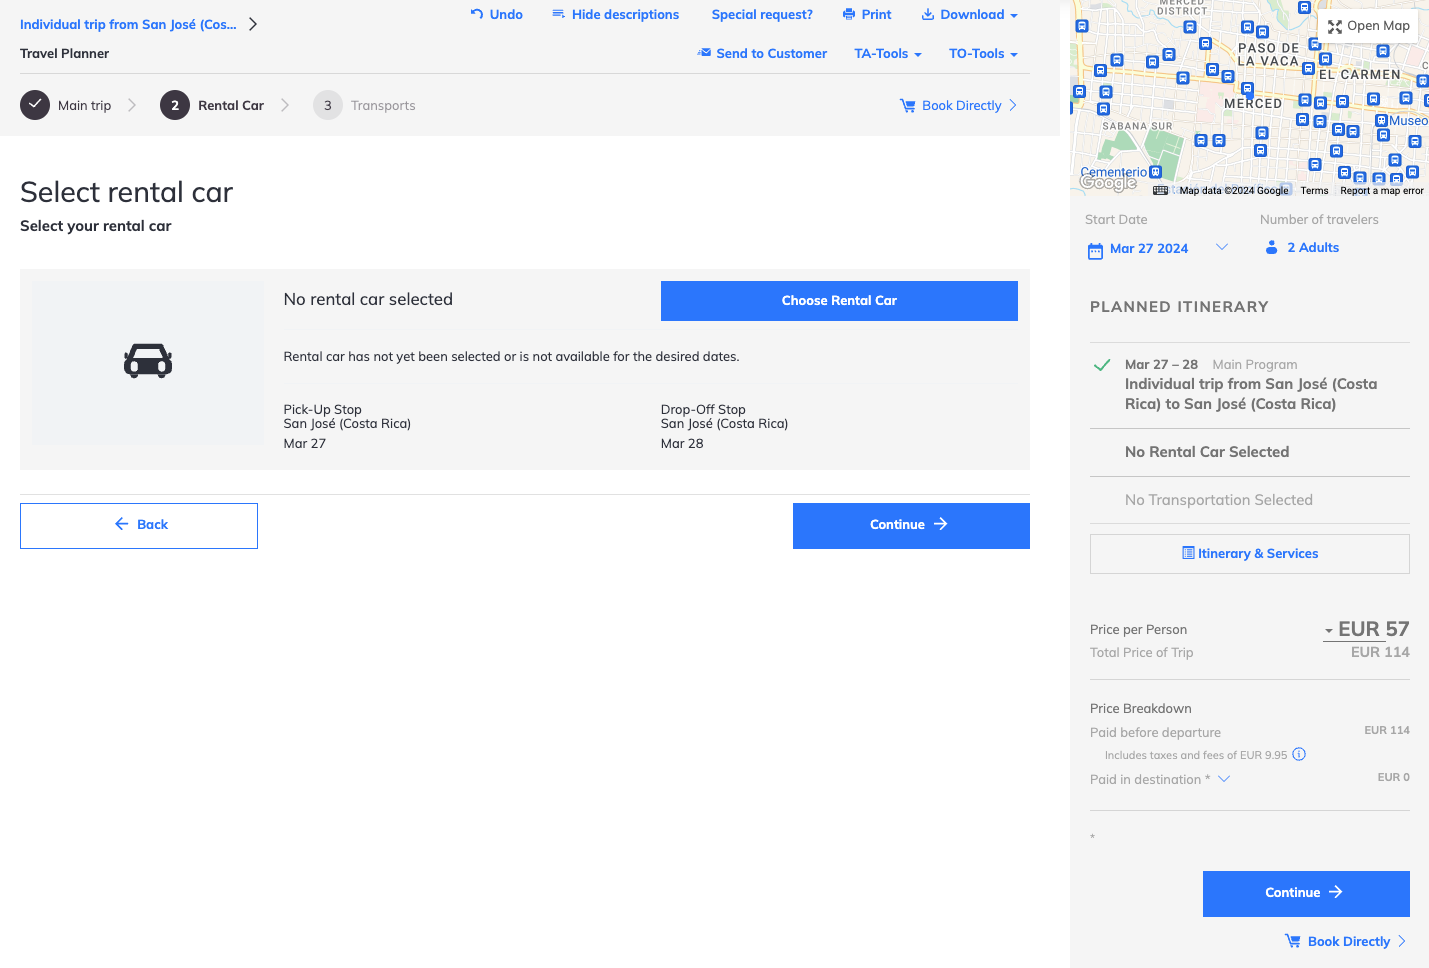Click the Back button label
1429x968 pixels.
pos(152,524)
